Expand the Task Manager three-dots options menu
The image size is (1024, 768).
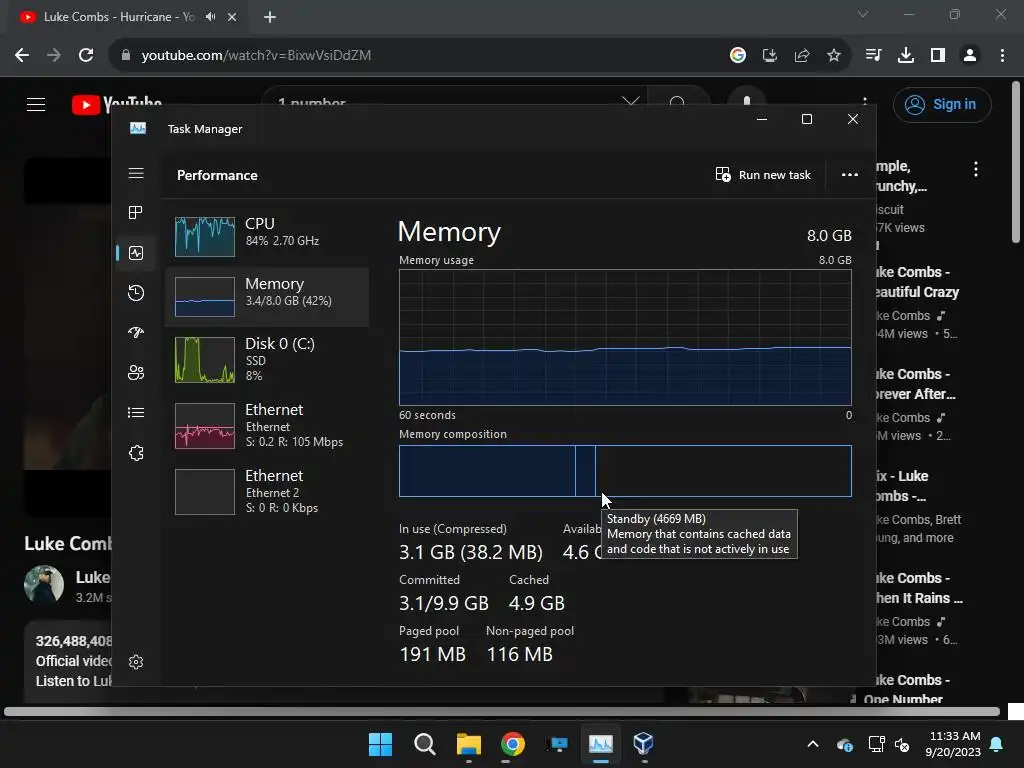[850, 174]
